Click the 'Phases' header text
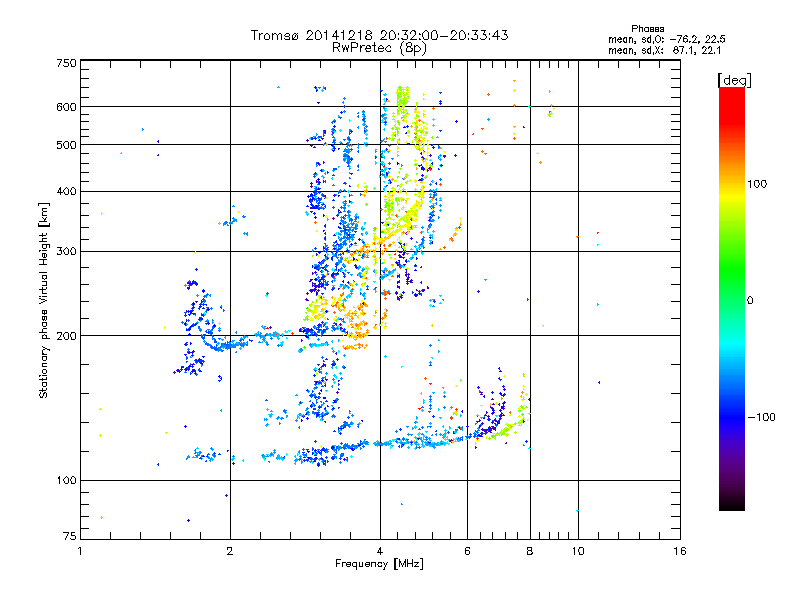This screenshot has height=600, width=800. (x=647, y=29)
